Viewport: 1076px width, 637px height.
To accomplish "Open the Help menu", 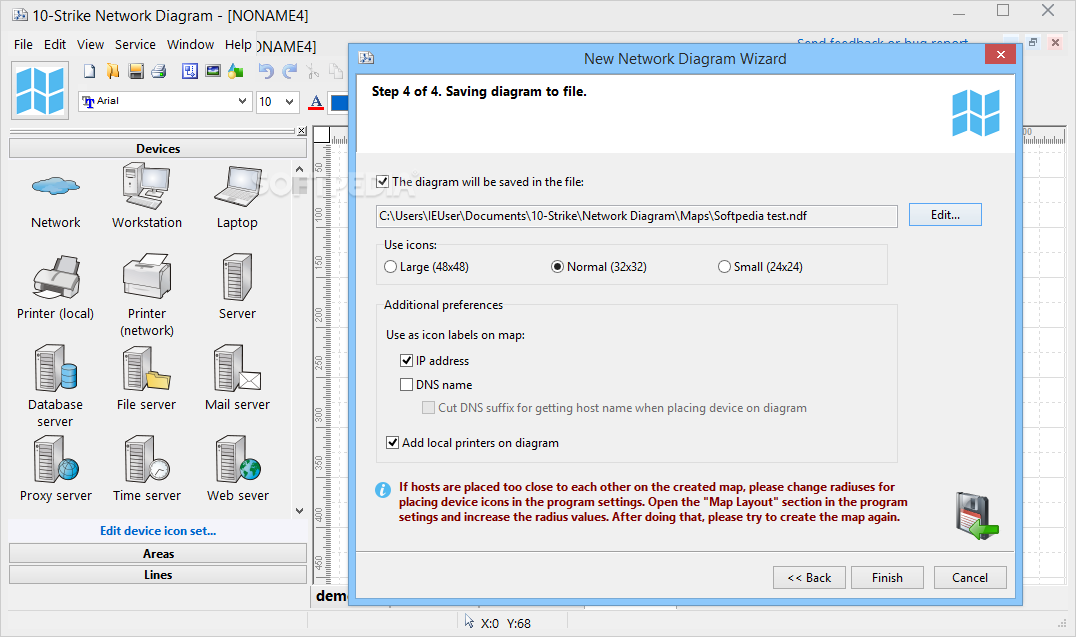I will click(x=238, y=45).
